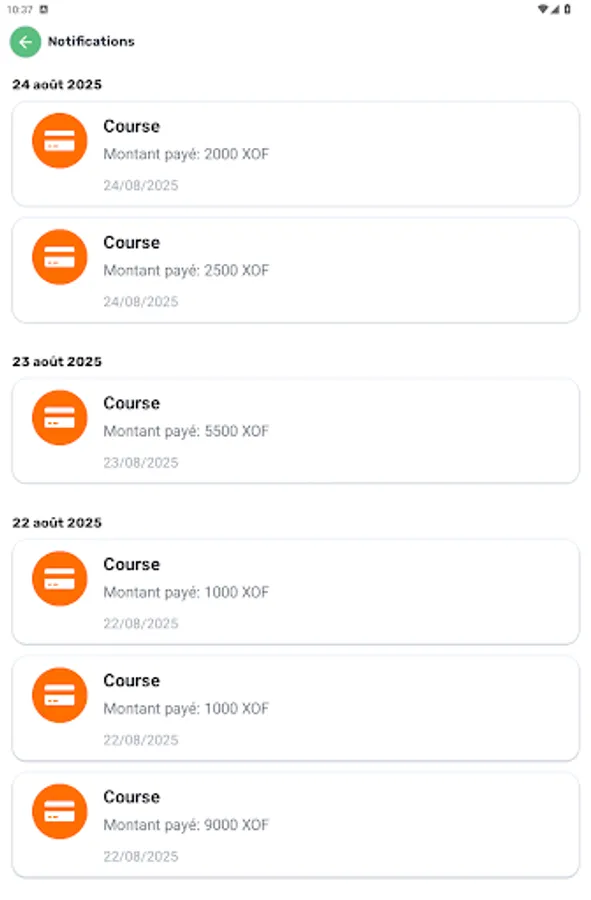This screenshot has height=900, width=591.
Task: Tap the notification bell icon in the status bar
Action: pyautogui.click(x=43, y=7)
